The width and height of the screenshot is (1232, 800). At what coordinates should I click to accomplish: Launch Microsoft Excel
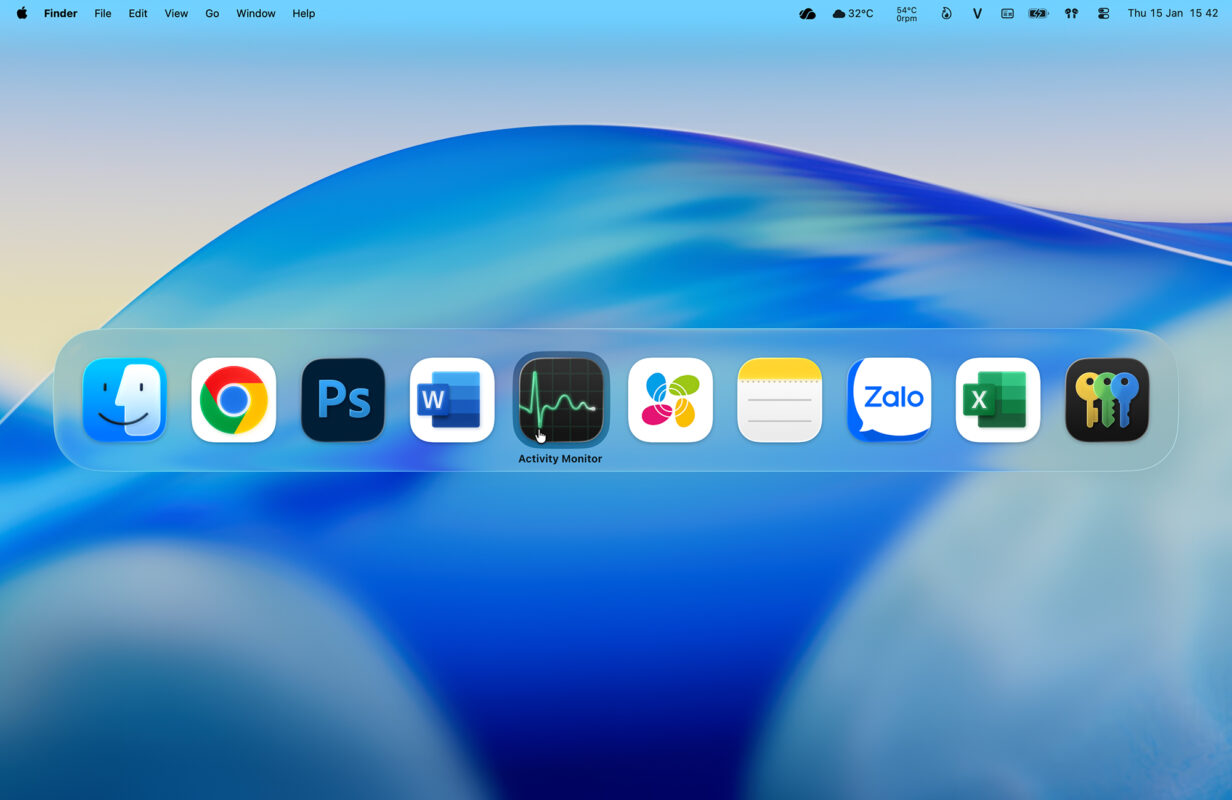pos(998,398)
